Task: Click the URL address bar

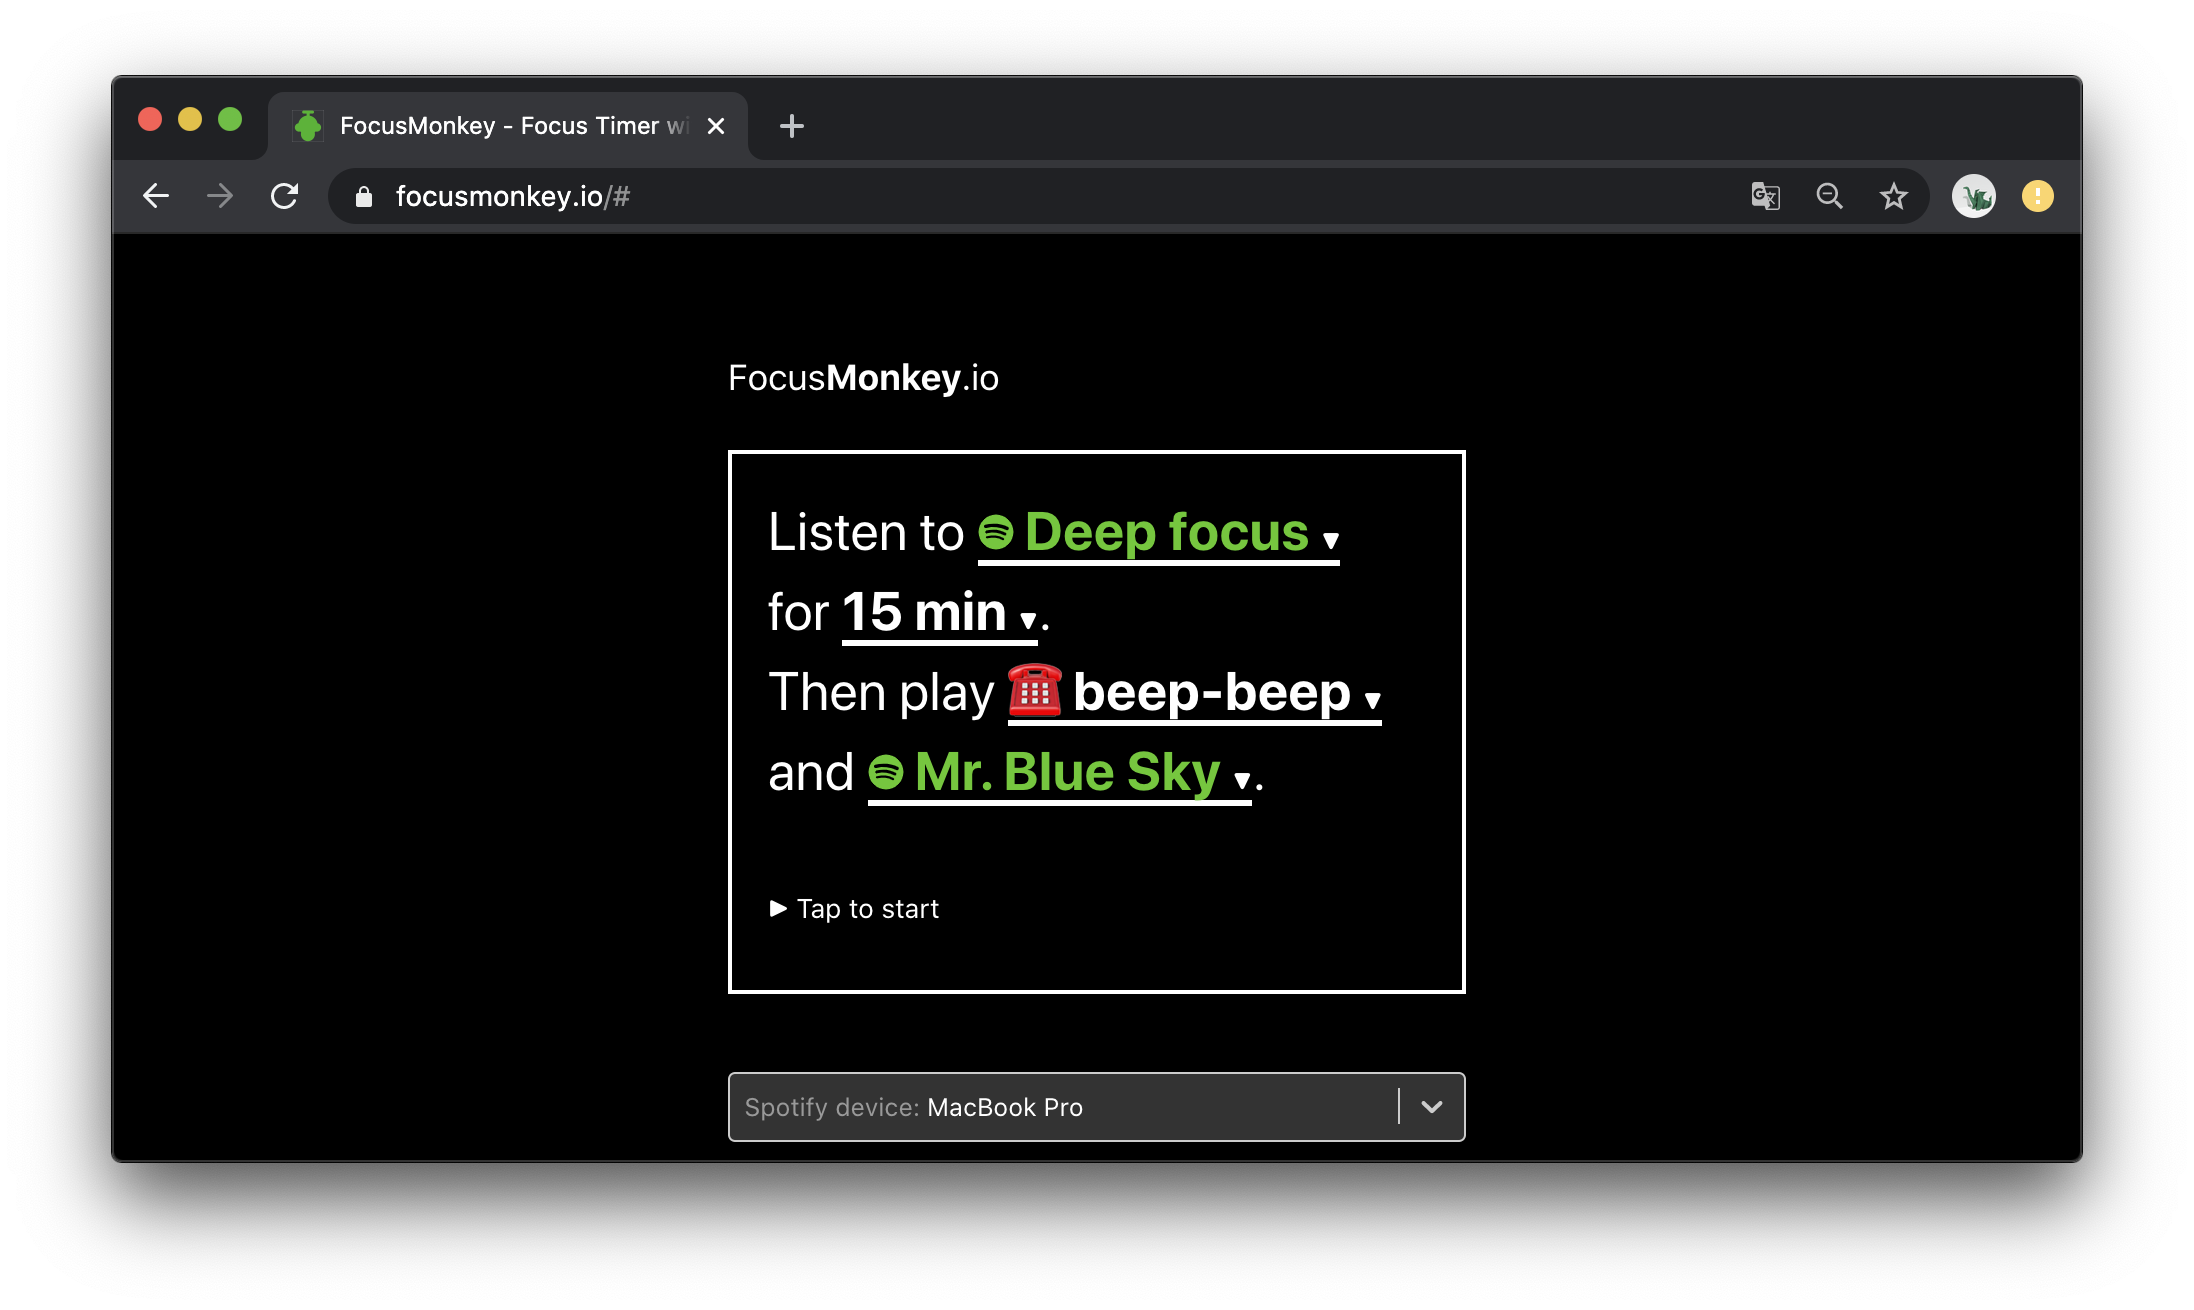Action: tap(1000, 196)
